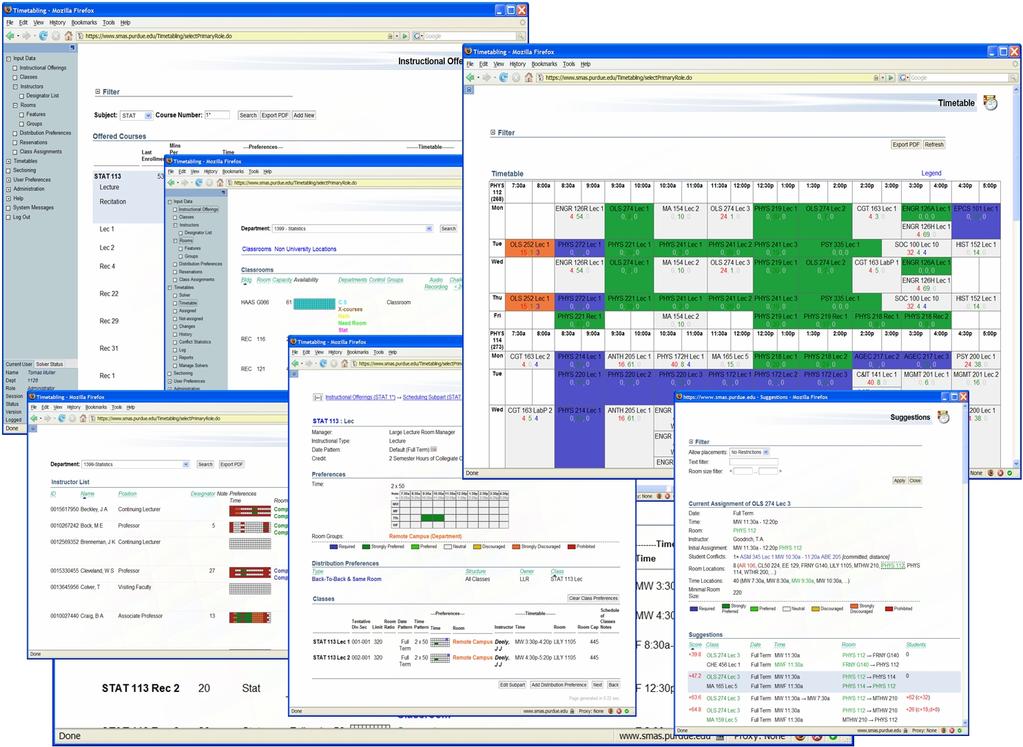
Task: Click Clear Class Preferences button
Action: (x=593, y=598)
